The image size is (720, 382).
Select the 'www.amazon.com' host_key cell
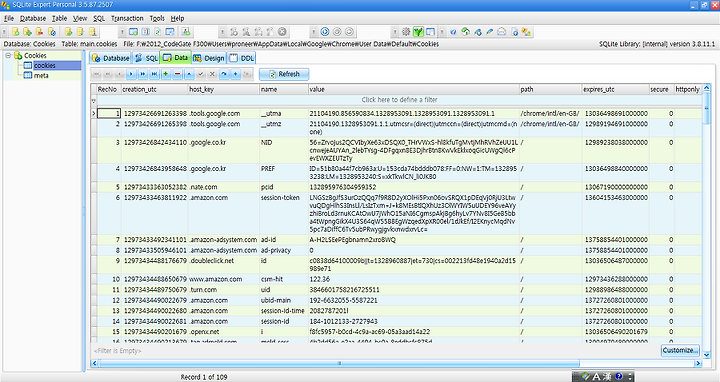click(x=223, y=279)
